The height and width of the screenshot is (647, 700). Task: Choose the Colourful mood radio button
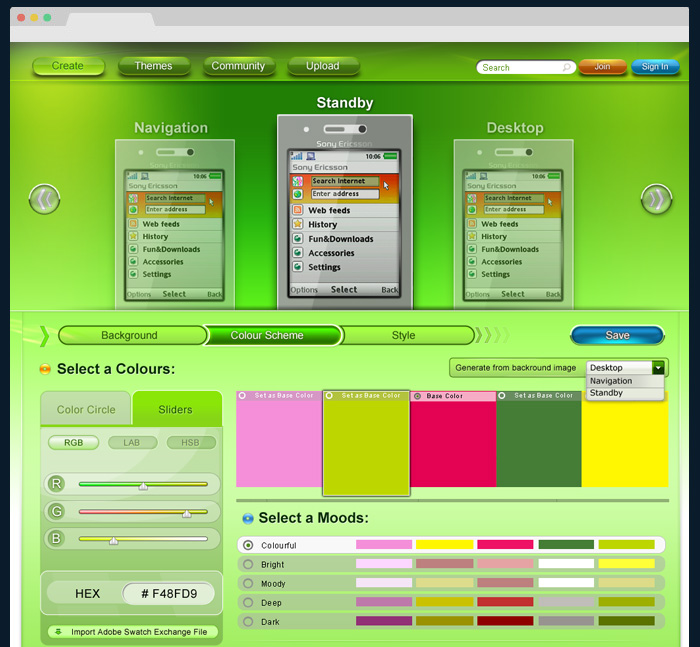(248, 545)
